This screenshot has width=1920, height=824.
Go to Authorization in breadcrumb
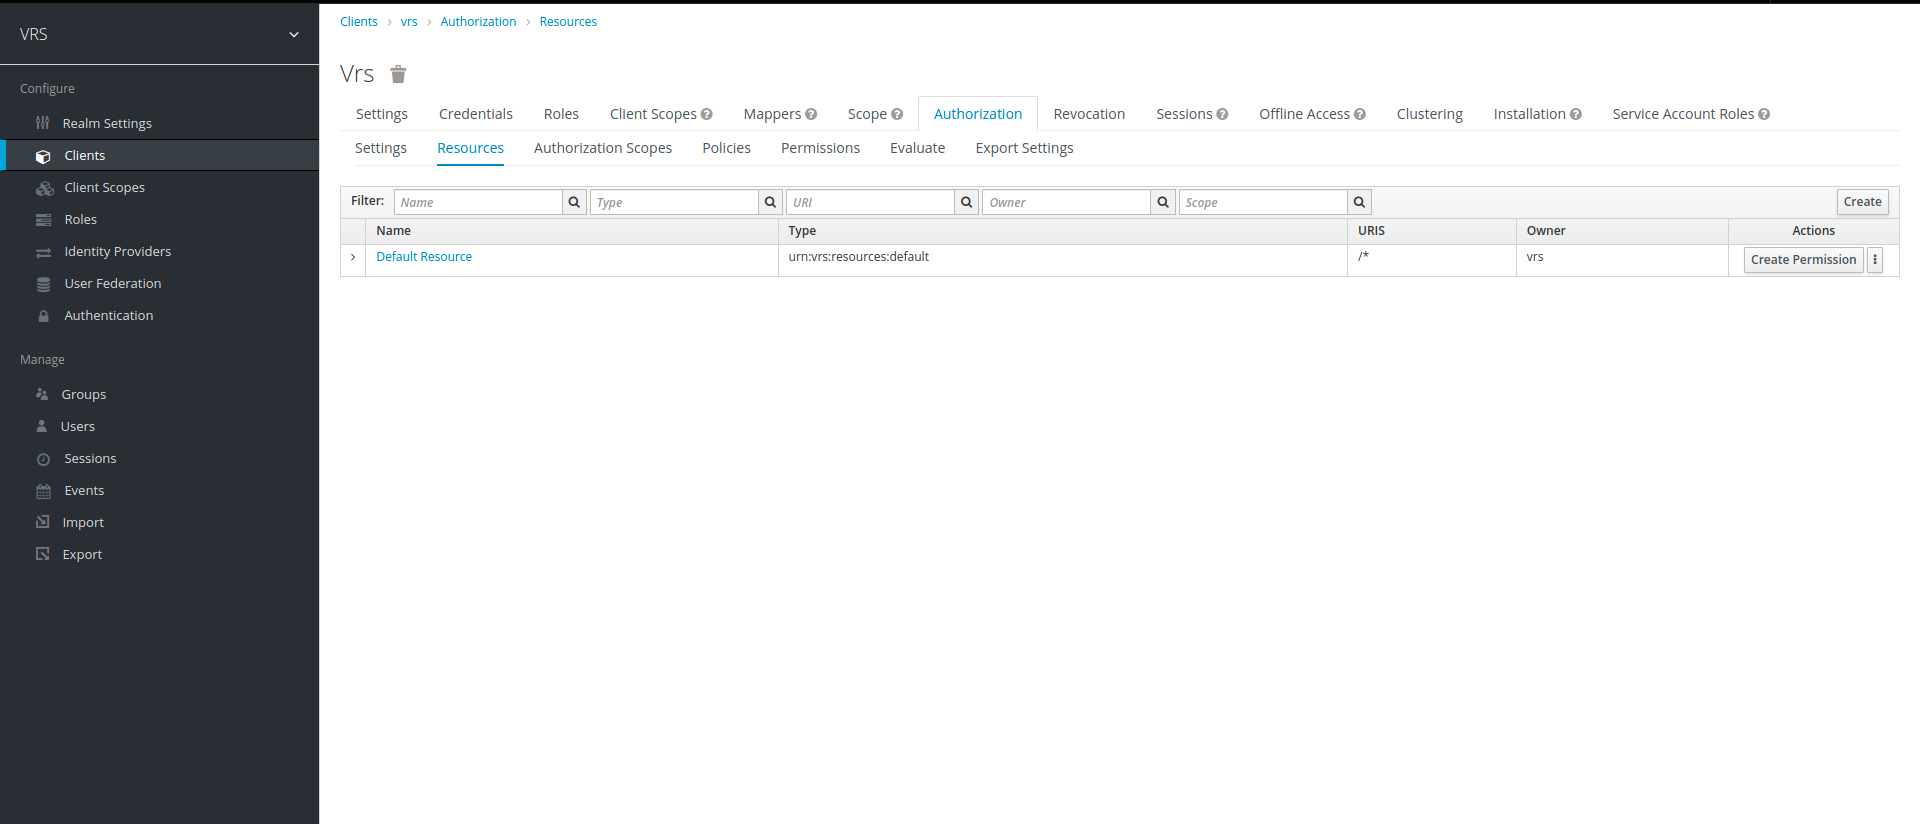point(478,22)
